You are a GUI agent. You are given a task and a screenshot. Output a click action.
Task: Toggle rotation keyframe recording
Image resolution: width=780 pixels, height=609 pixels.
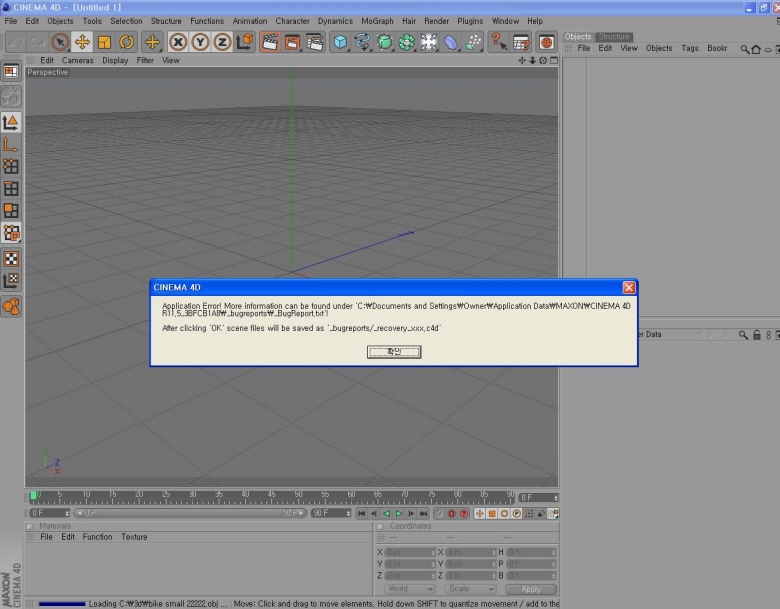[504, 513]
